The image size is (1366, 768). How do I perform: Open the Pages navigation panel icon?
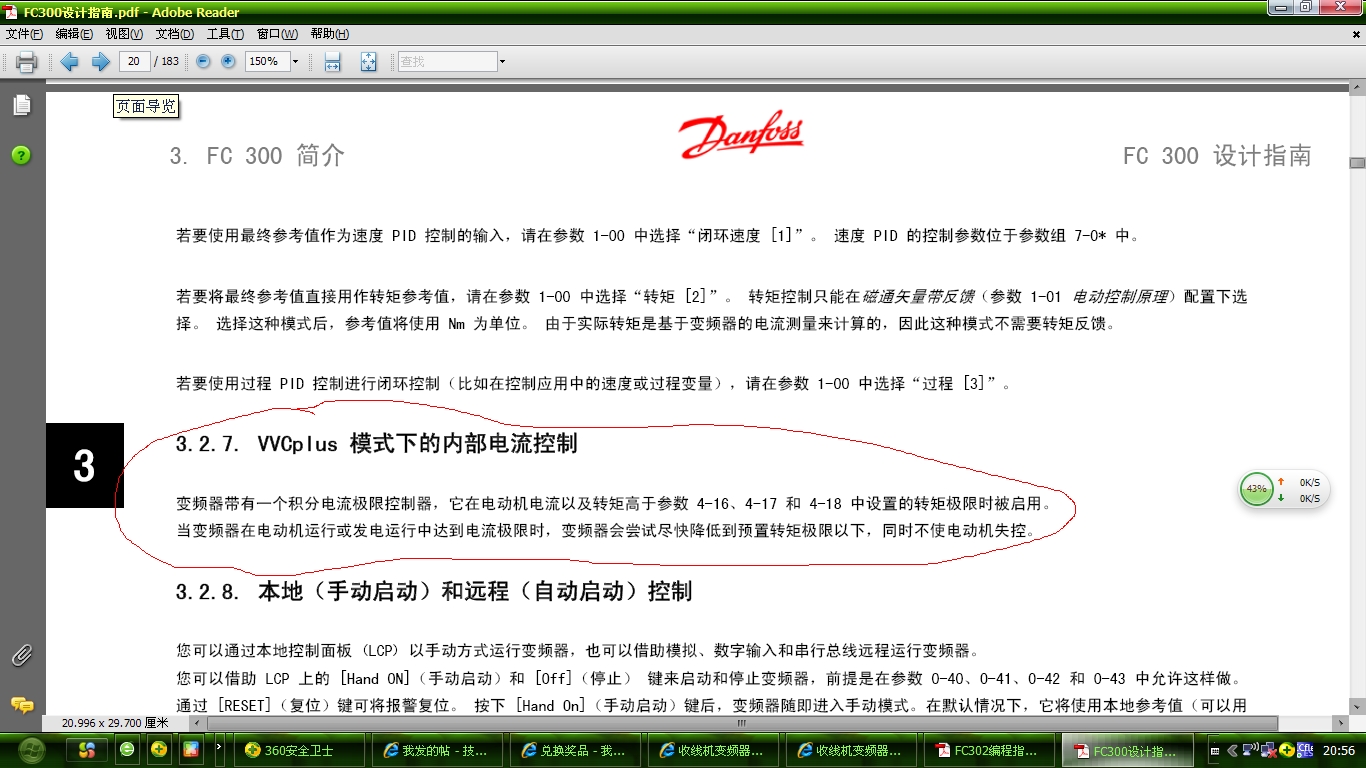tap(21, 105)
